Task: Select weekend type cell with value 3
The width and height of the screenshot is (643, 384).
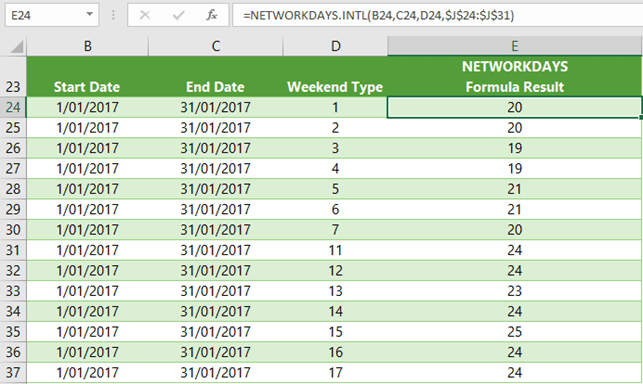Action: [335, 148]
